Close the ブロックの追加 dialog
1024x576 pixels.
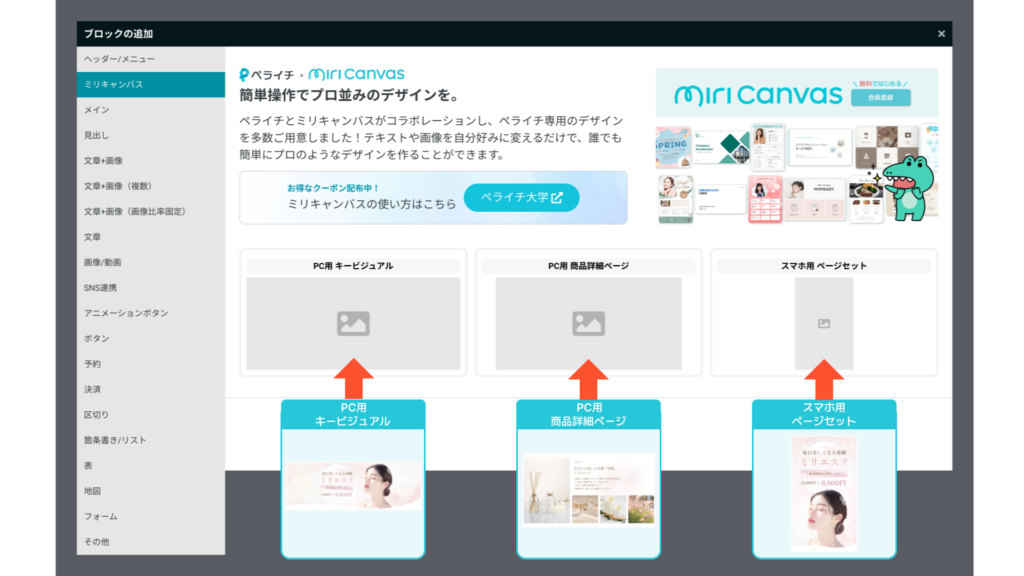click(941, 34)
